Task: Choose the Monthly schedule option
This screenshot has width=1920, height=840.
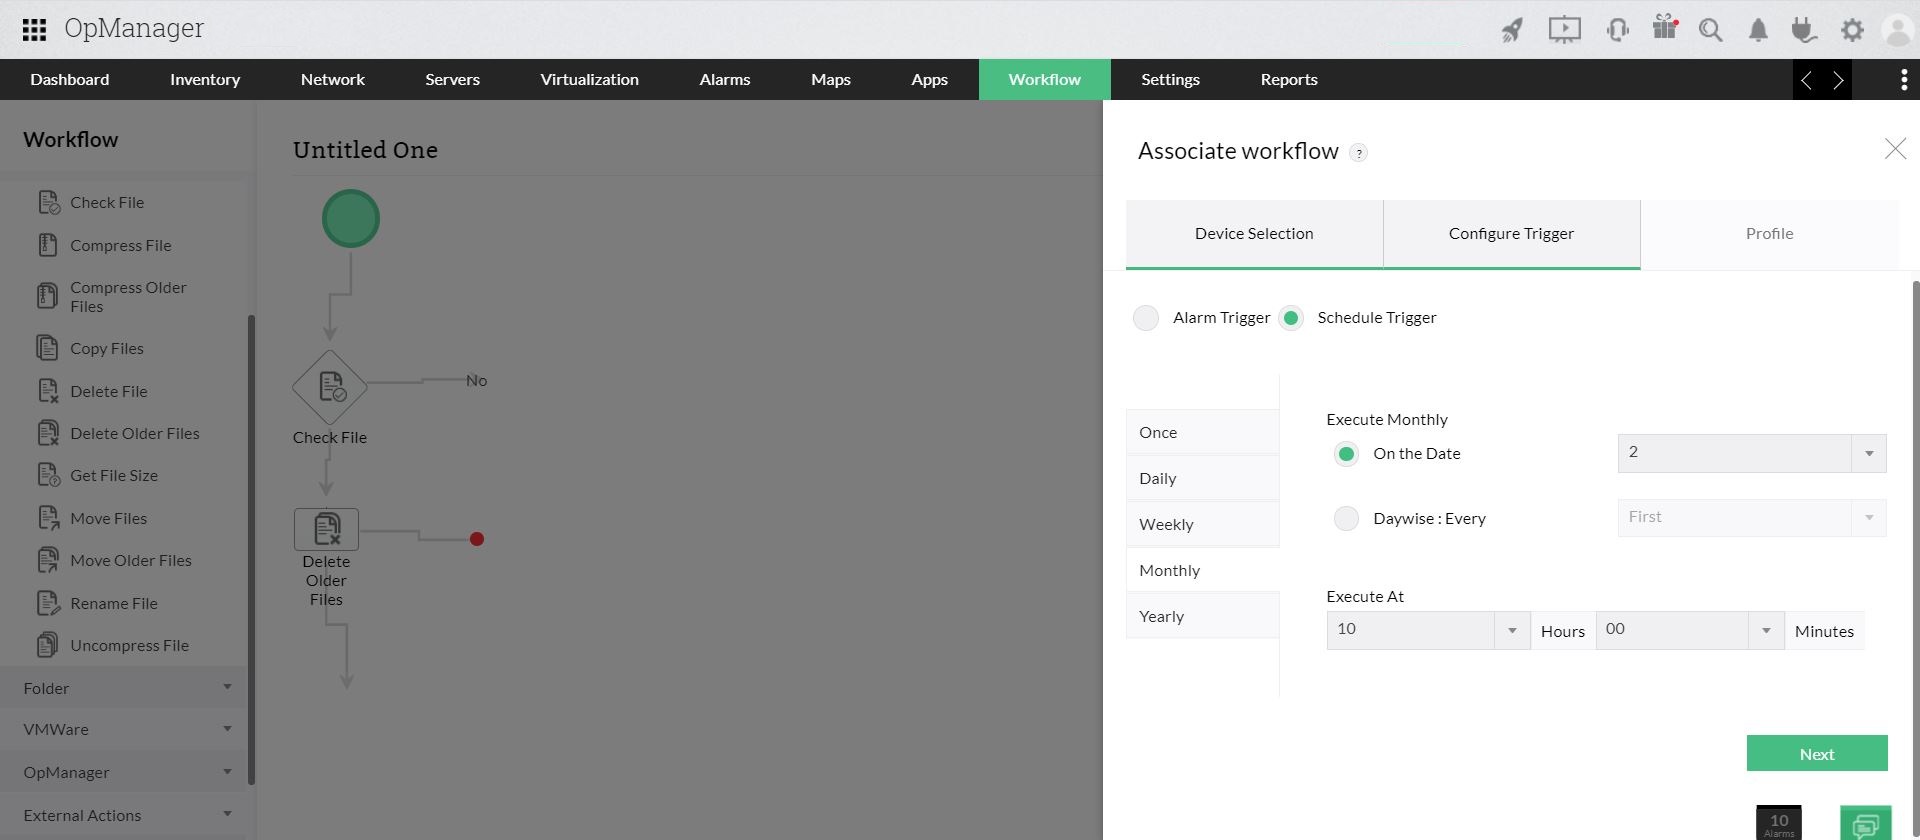Action: point(1202,570)
